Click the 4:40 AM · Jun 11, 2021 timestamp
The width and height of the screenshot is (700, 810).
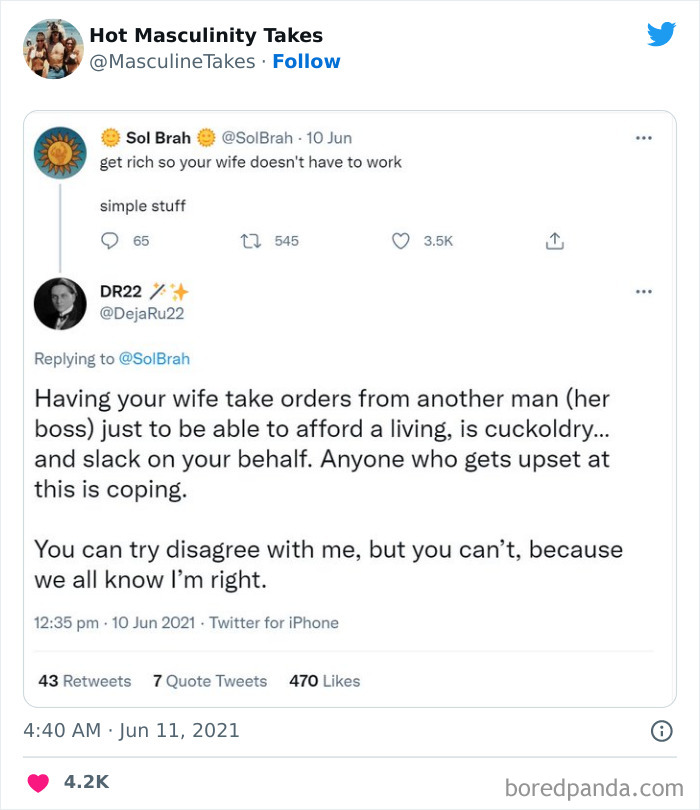pyautogui.click(x=132, y=731)
